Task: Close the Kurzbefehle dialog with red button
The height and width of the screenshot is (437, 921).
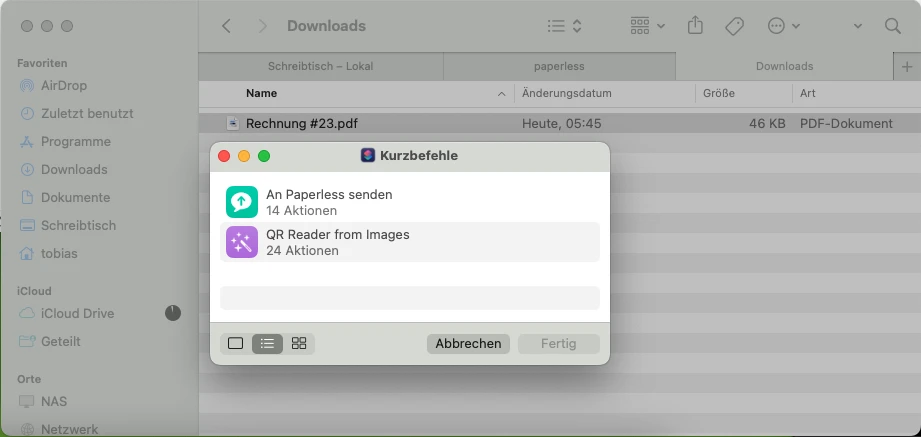Action: pos(224,156)
